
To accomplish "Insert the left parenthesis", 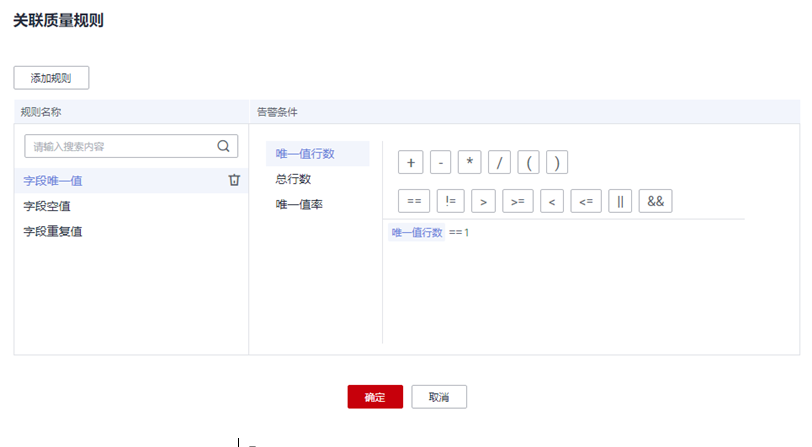I will click(x=529, y=162).
